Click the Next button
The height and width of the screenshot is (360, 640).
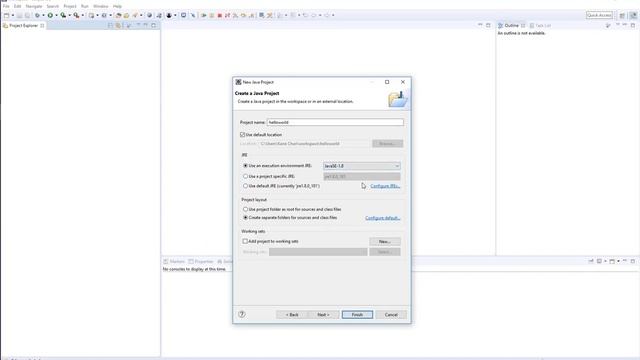click(323, 315)
